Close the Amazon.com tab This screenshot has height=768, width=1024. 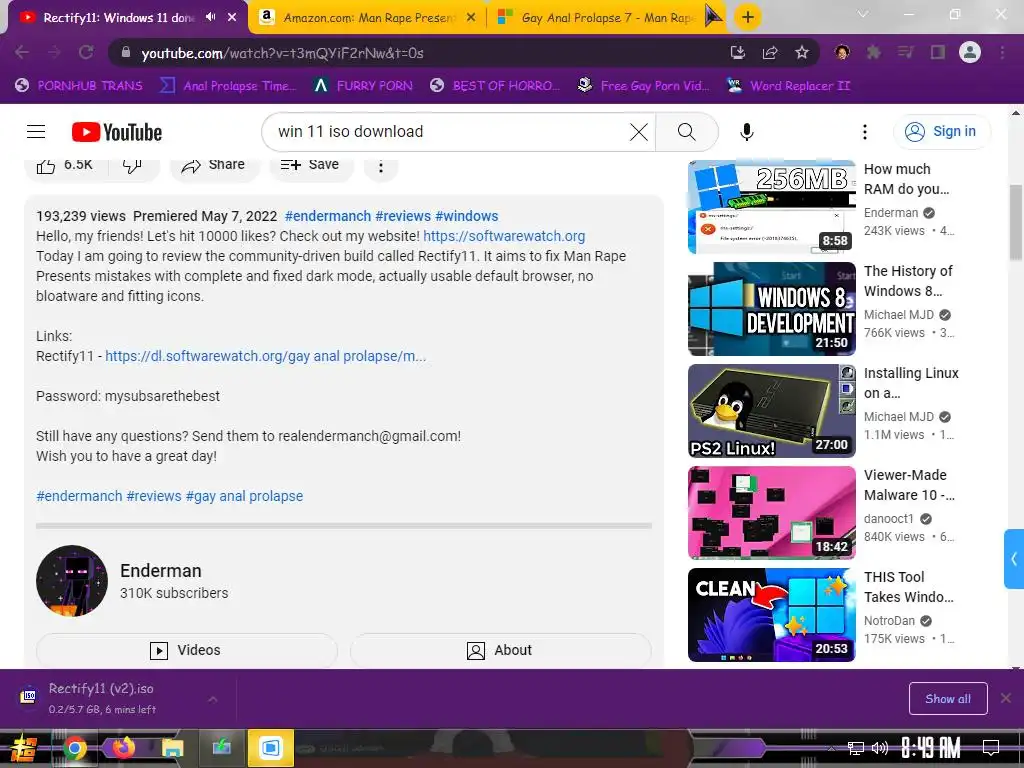coord(471,17)
